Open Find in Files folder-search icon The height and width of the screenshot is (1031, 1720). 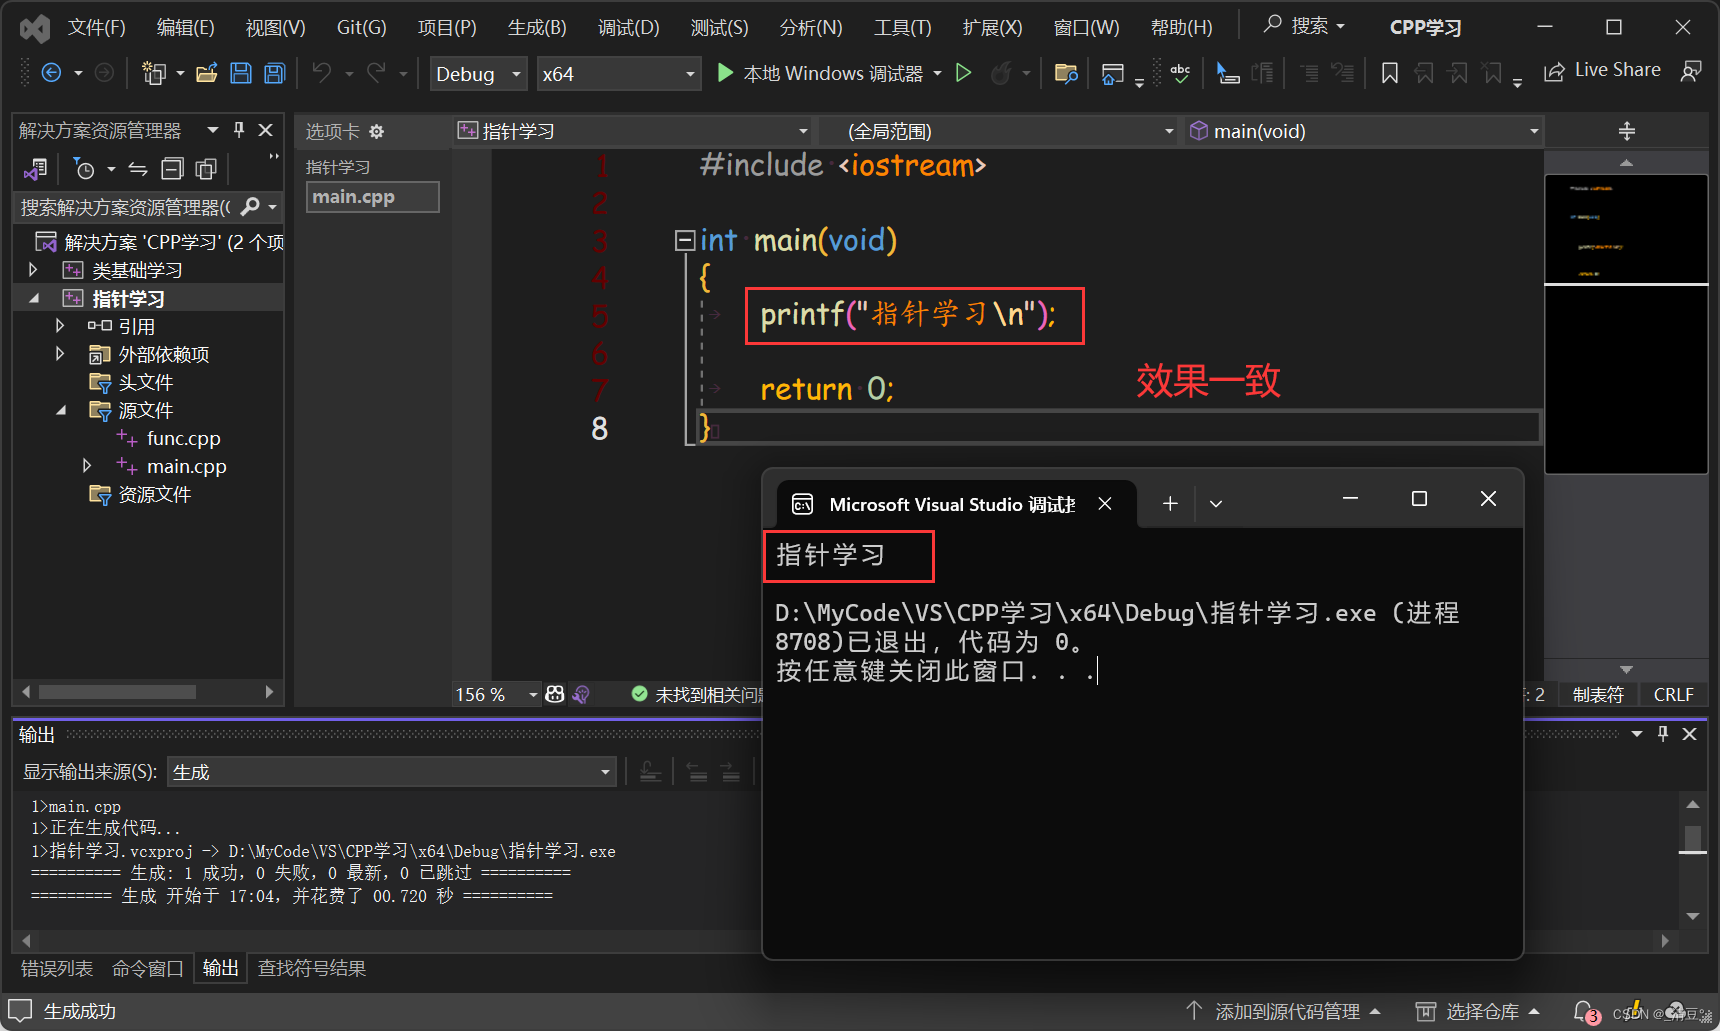(1066, 73)
